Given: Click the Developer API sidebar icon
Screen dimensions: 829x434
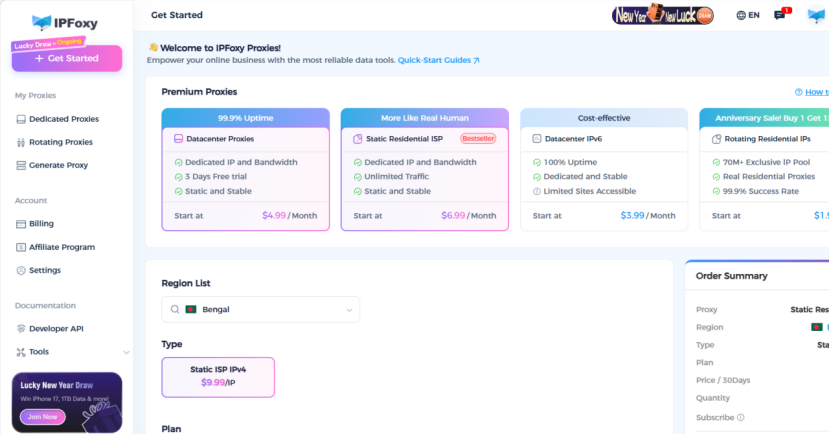Looking at the screenshot, I should (21, 328).
